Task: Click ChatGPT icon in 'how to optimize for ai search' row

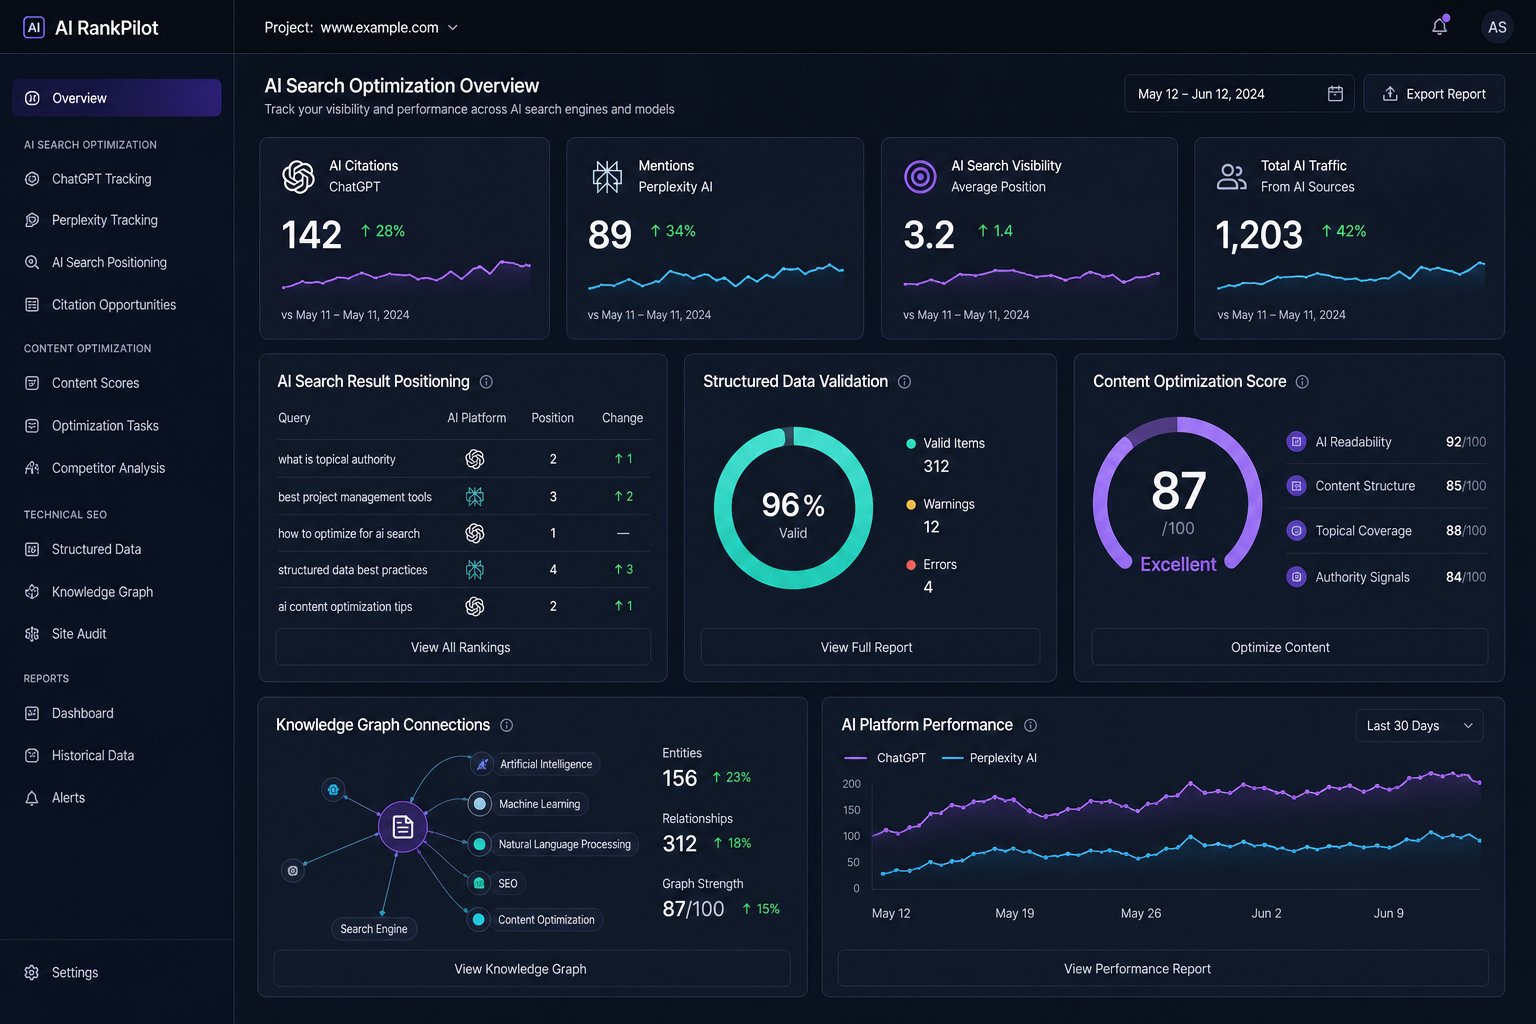Action: coord(475,533)
